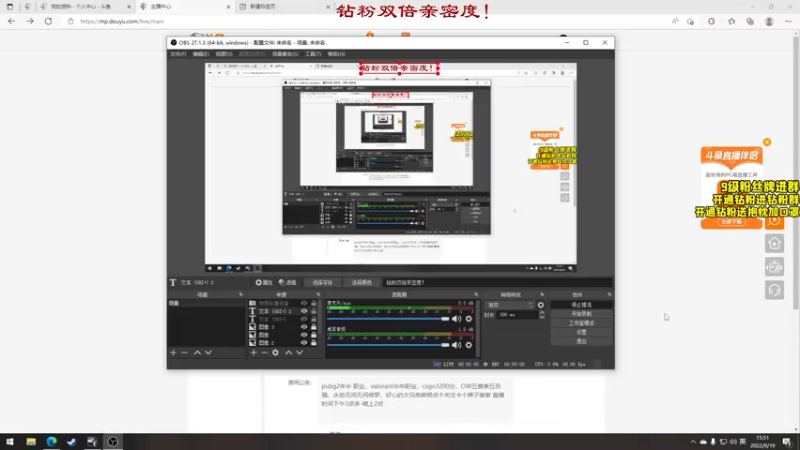
Task: Click Studio Mode button in Controls
Action: pos(582,323)
